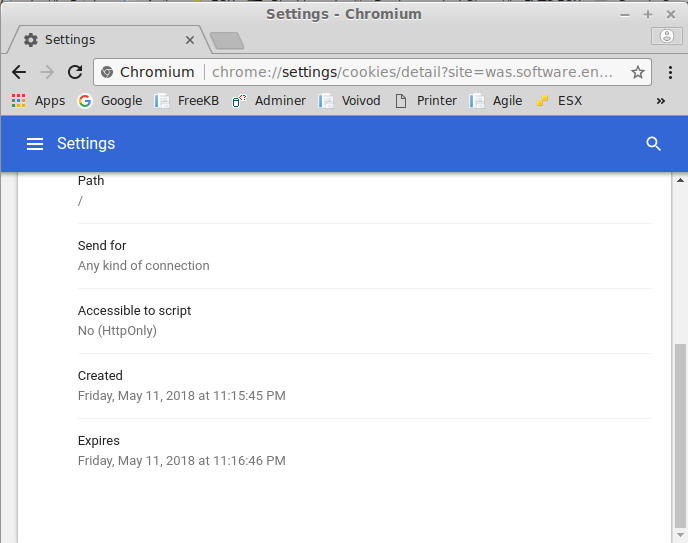Expand hidden bookmarks with double chevron

(x=660, y=101)
